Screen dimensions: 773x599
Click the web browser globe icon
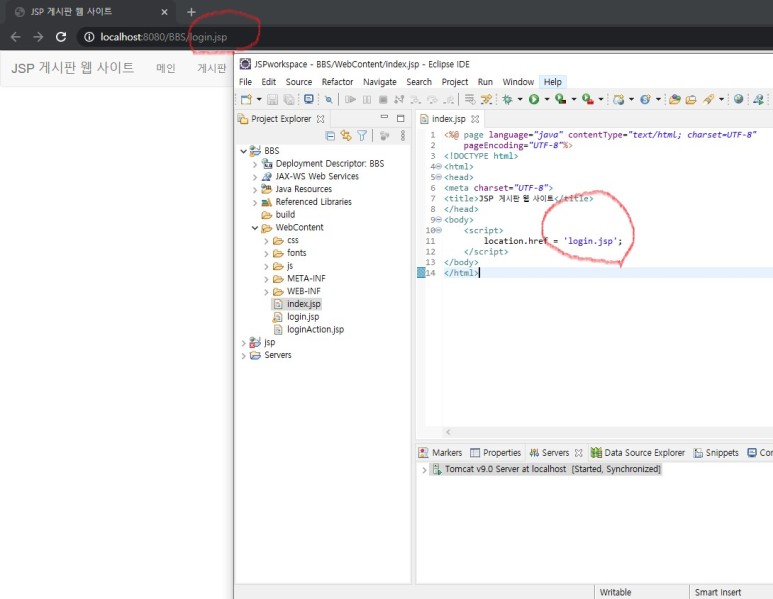[738, 99]
